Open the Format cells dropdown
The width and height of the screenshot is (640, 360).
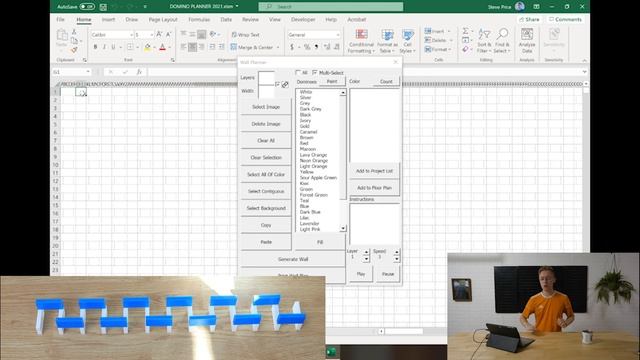point(450,49)
